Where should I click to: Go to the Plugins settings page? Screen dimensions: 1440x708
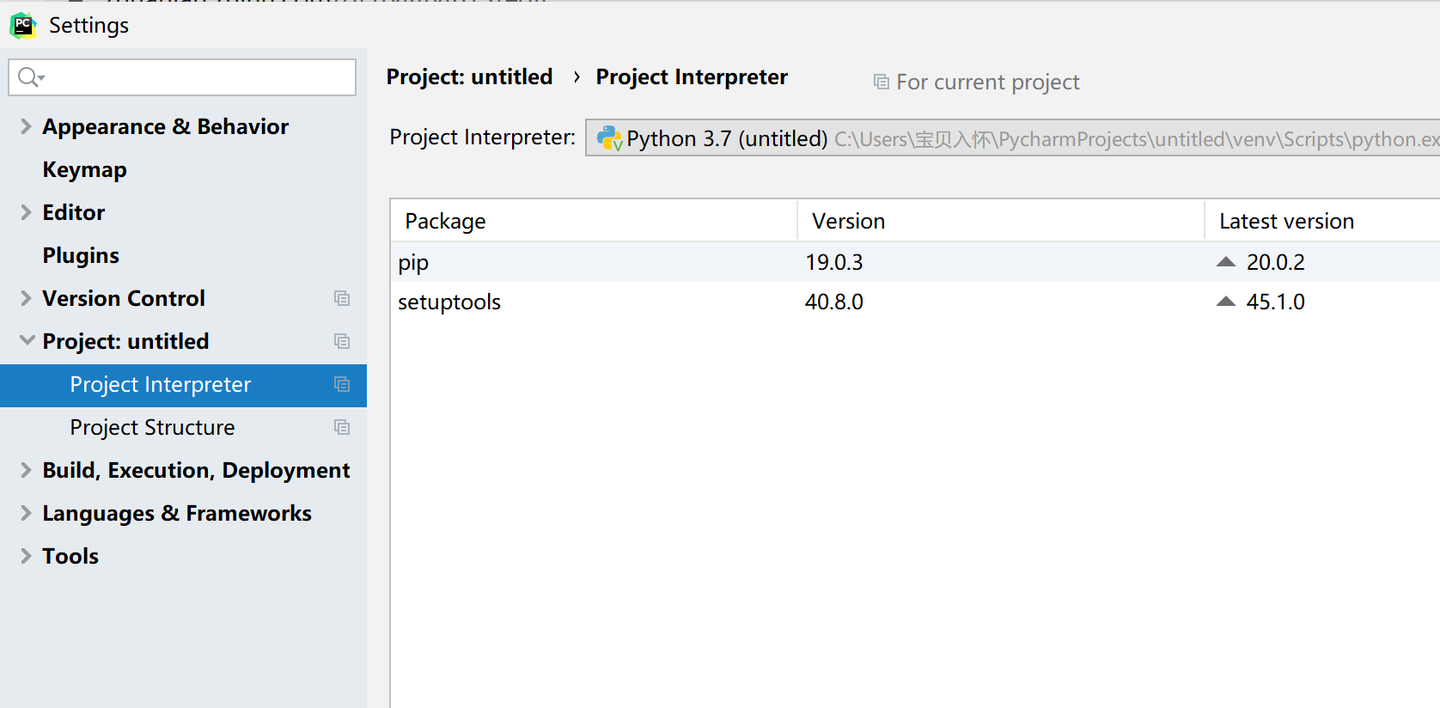click(x=80, y=255)
